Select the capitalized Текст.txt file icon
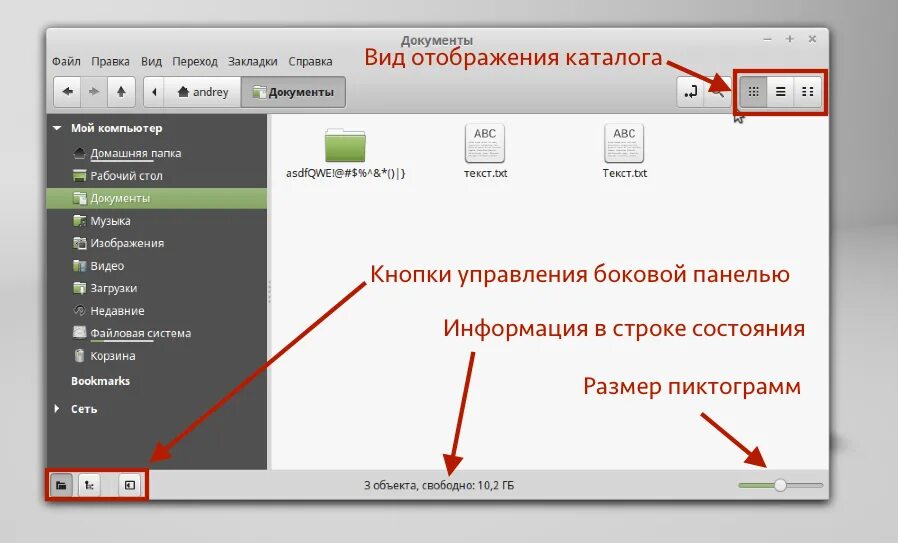This screenshot has height=543, width=898. click(624, 143)
